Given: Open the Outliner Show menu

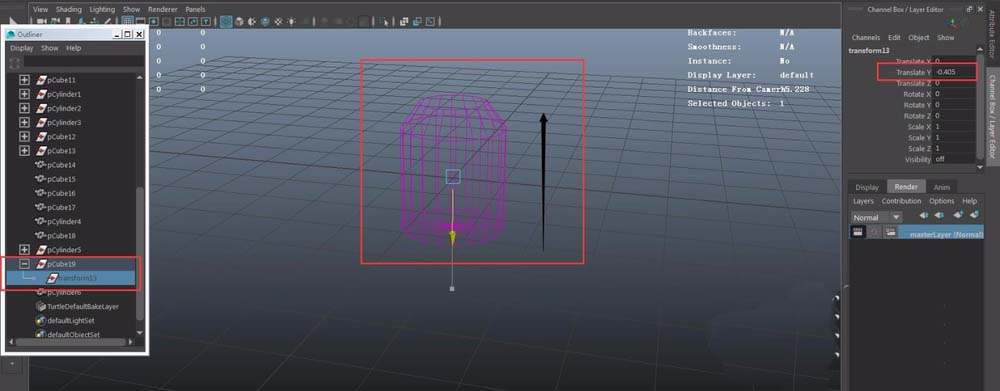Looking at the screenshot, I should click(50, 48).
